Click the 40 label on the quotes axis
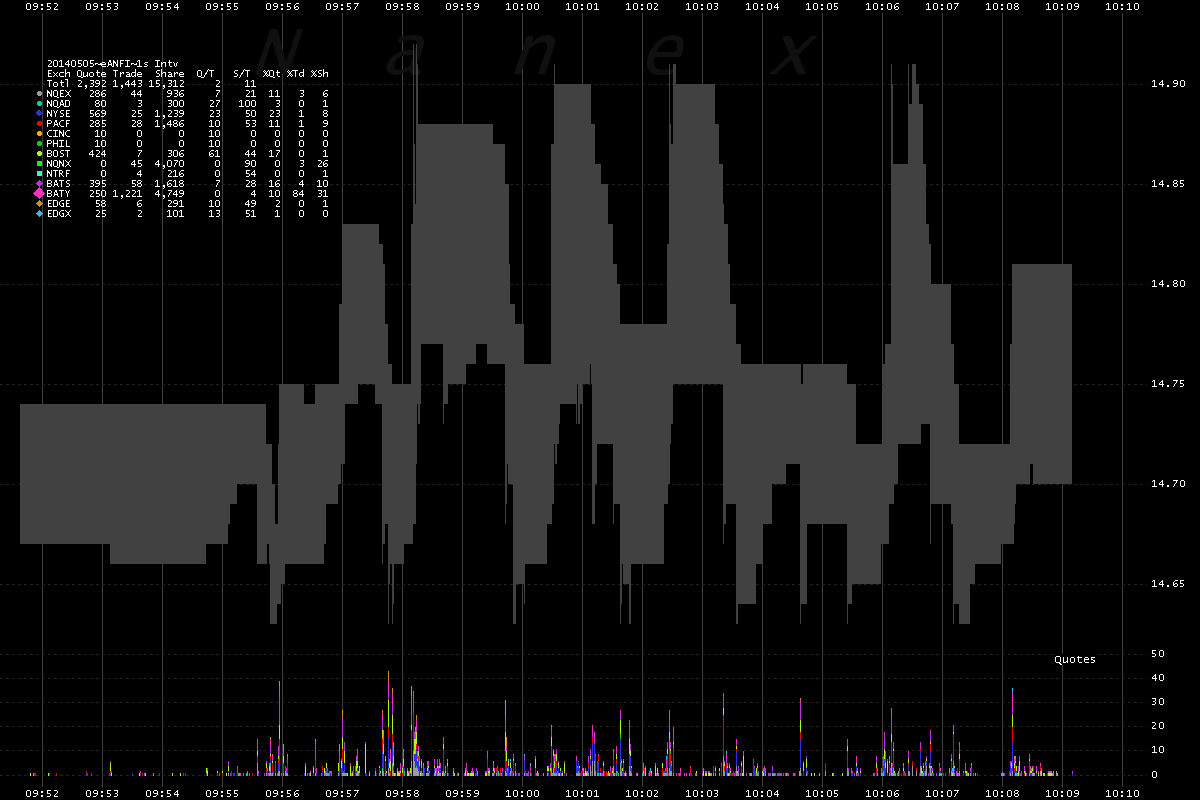The width and height of the screenshot is (1200, 800). point(1158,677)
